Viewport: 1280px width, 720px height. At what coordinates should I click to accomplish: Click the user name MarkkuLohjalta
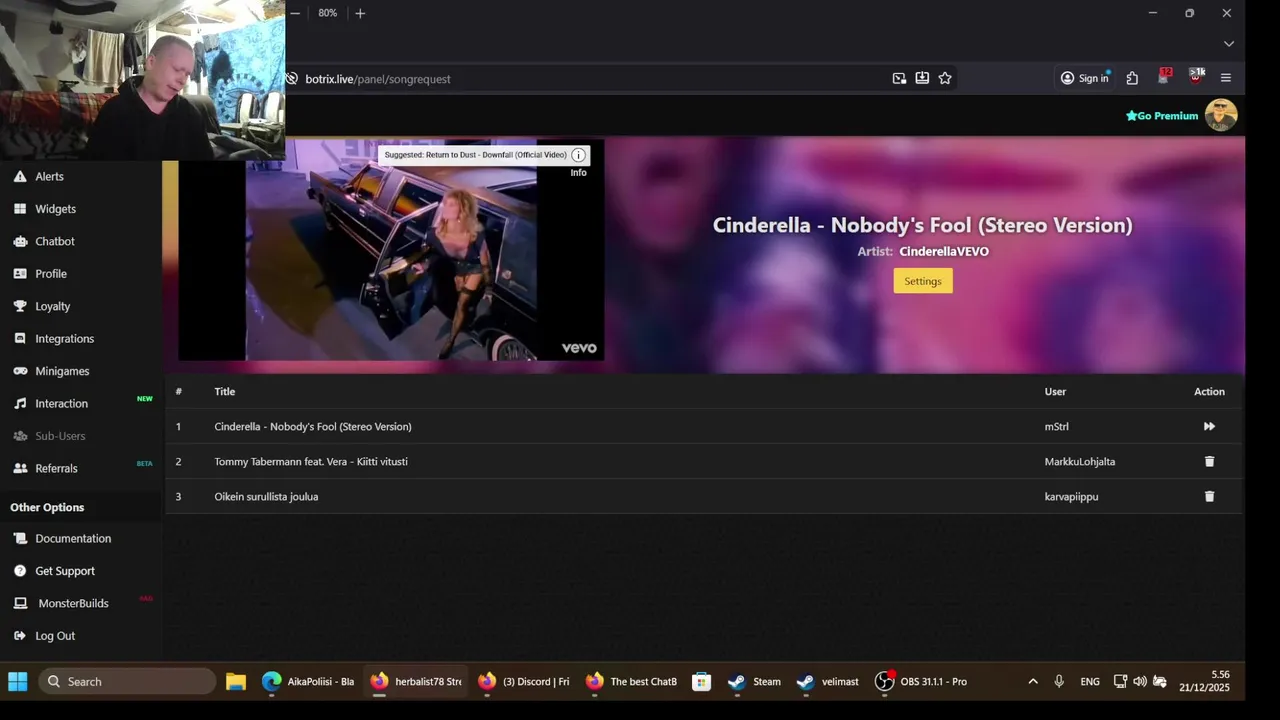1080,462
